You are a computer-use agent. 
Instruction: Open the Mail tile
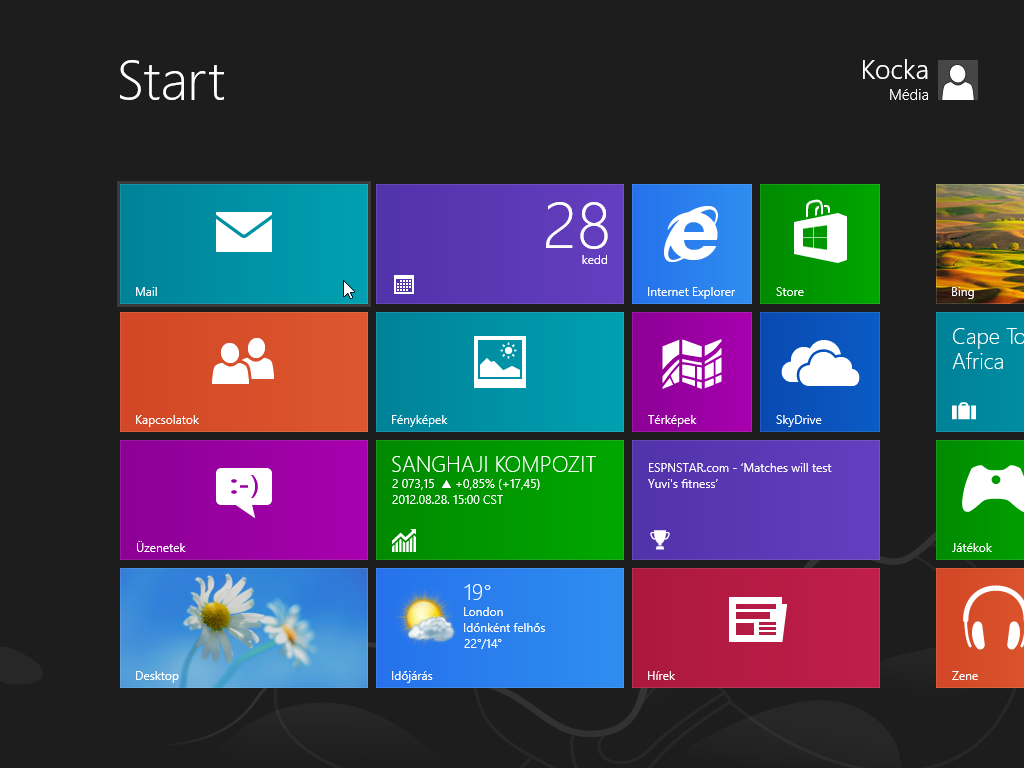pos(244,243)
